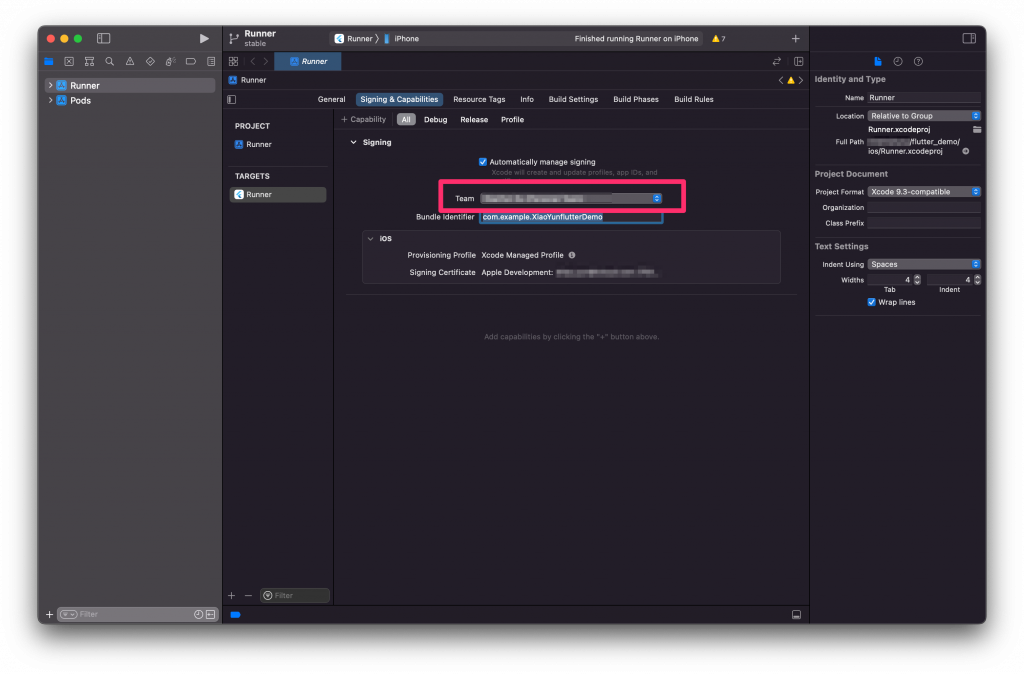Open the Location dropdown
This screenshot has height=674, width=1024.
pyautogui.click(x=924, y=116)
